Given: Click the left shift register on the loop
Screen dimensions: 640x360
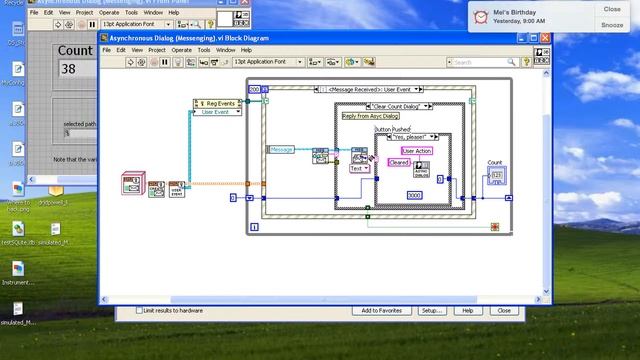Looking at the screenshot, I should coord(250,198).
